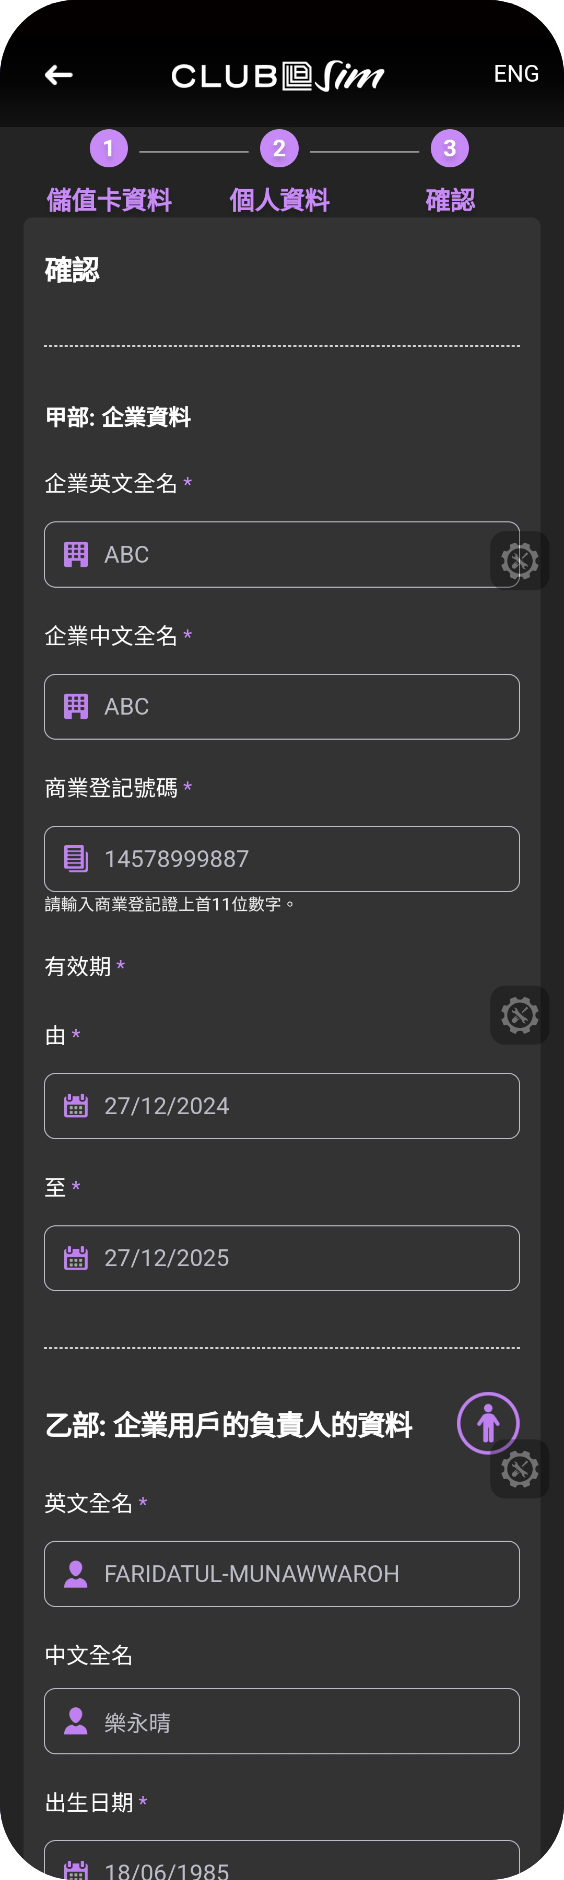Open calendar icon for 至 date
The image size is (564, 1880).
[x=76, y=1257]
